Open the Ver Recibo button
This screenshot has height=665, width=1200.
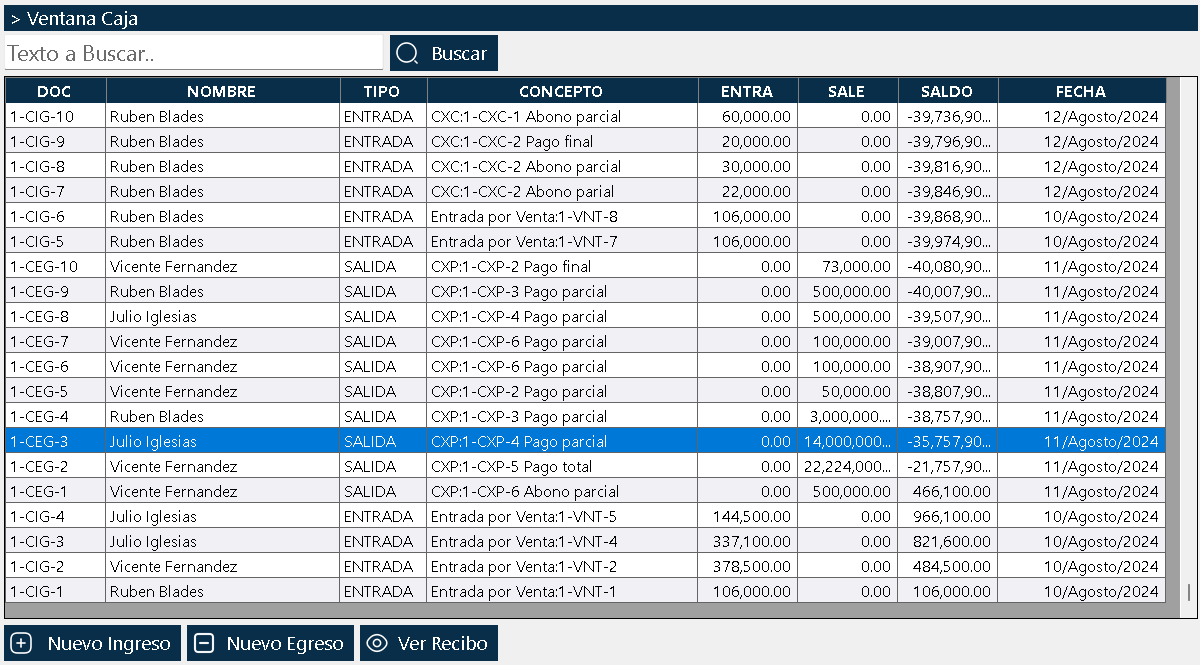(429, 643)
